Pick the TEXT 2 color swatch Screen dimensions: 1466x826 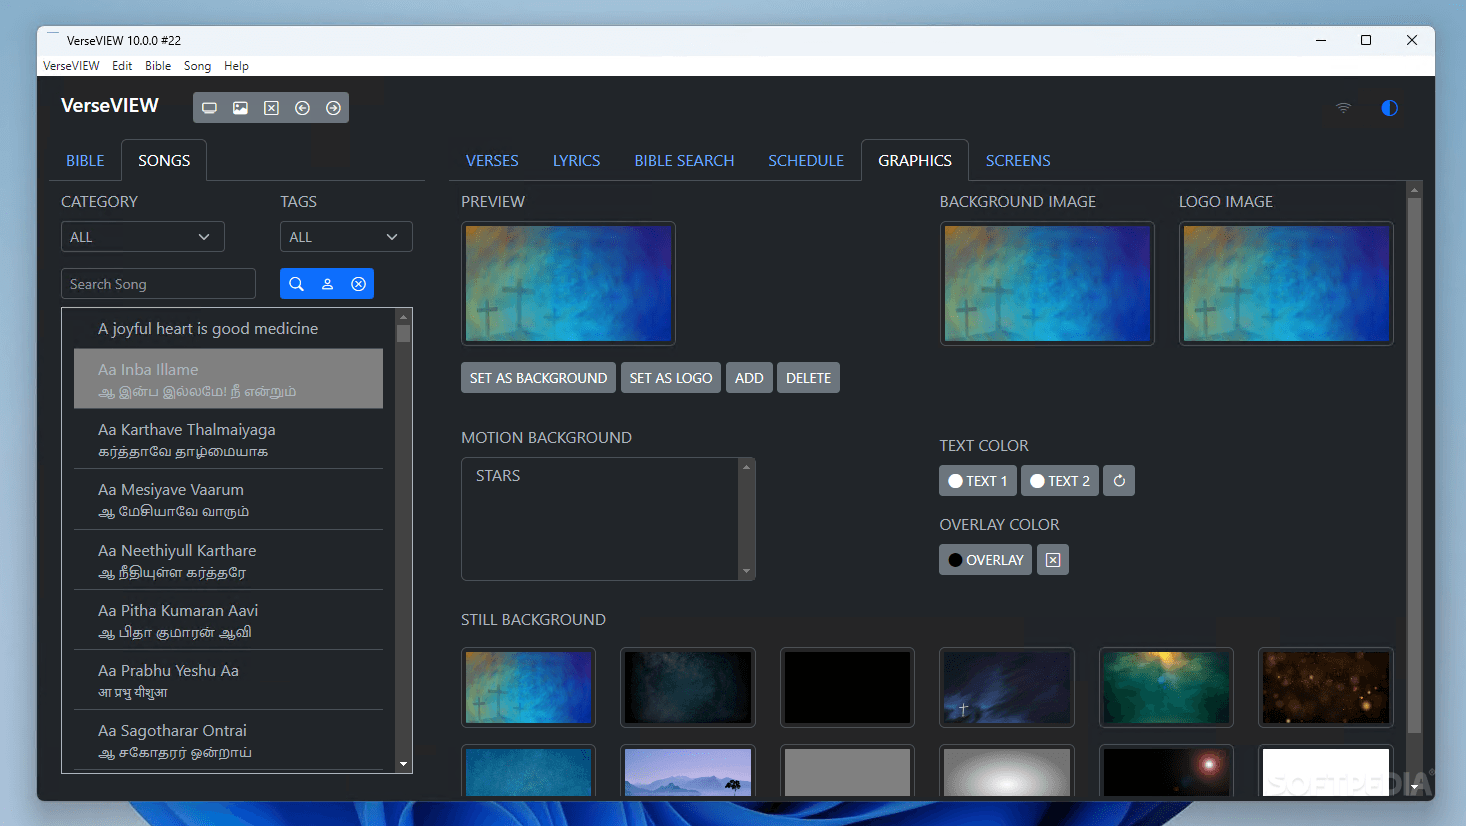(1059, 481)
